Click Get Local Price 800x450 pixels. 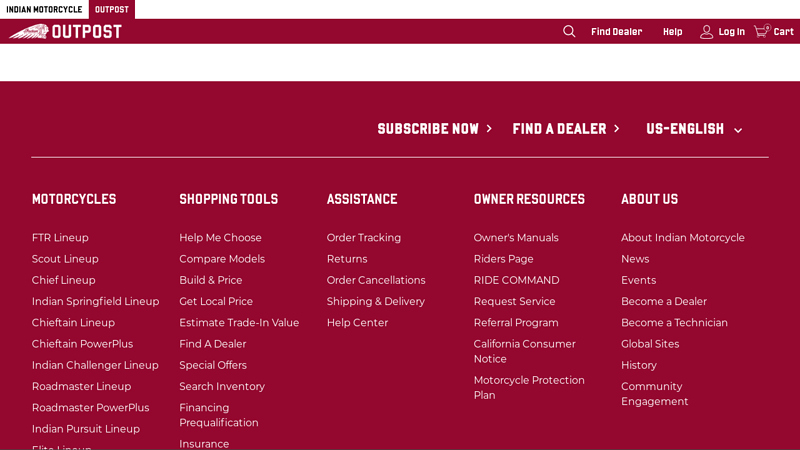click(x=216, y=302)
